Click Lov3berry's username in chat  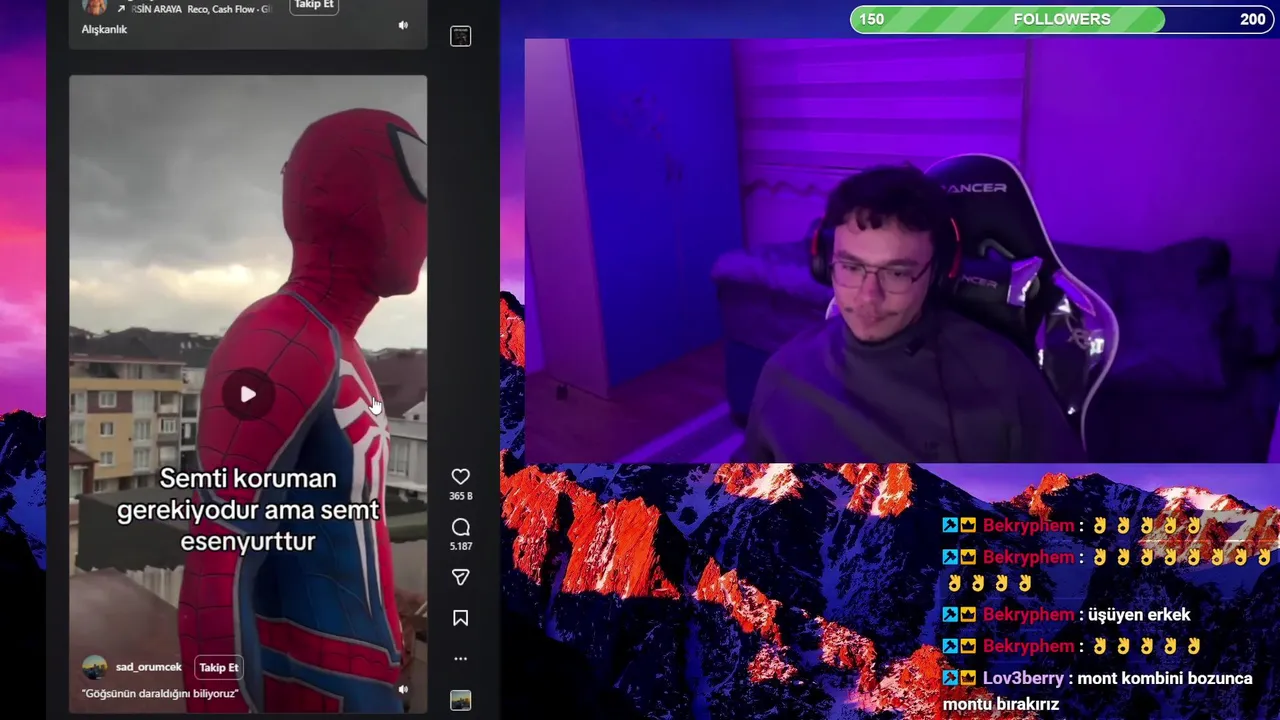1023,679
